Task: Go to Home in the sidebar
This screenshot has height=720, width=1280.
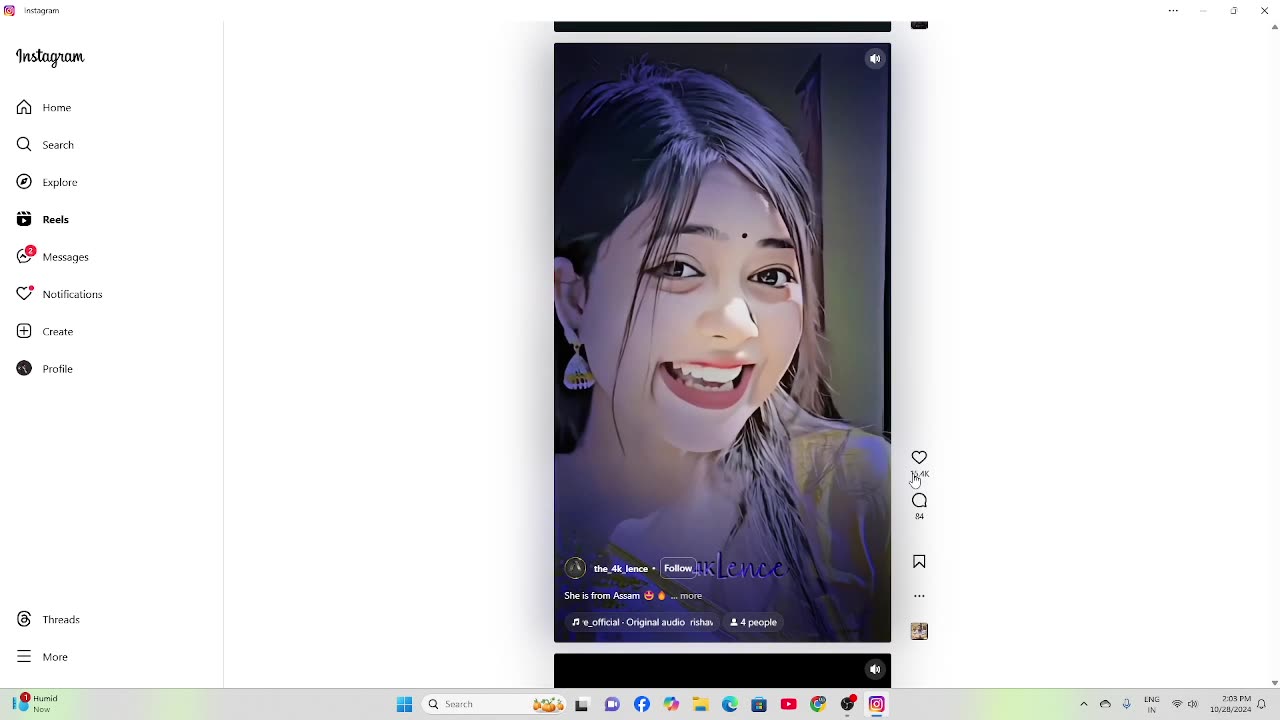Action: [44, 107]
